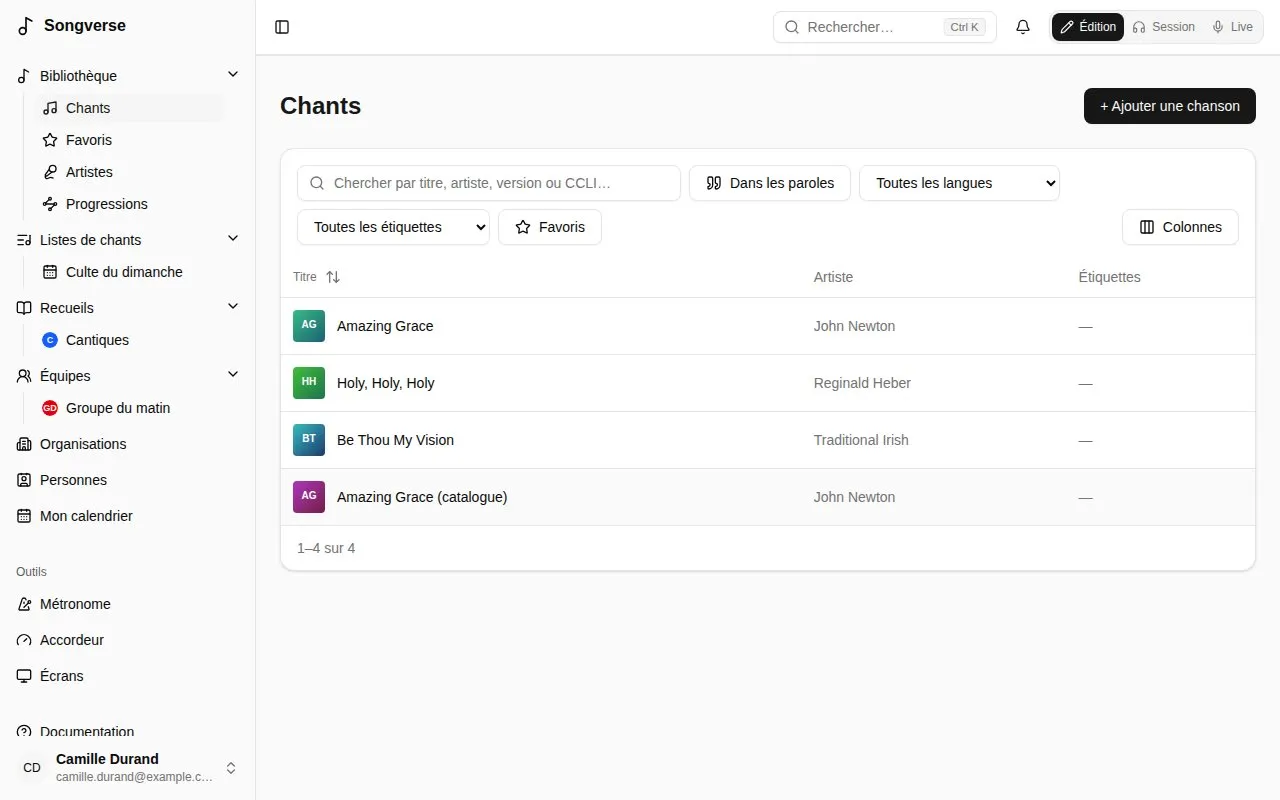
Task: Click the red Groupe du matin badge
Action: (50, 408)
